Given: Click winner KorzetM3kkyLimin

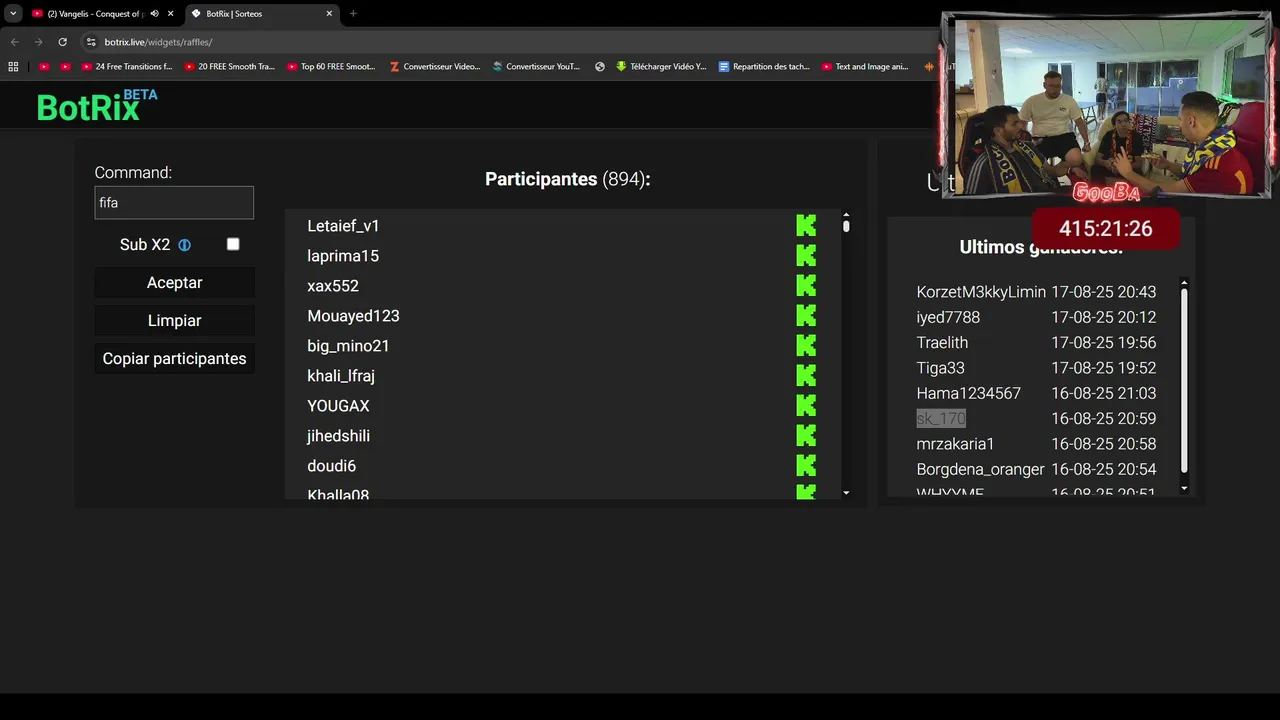Looking at the screenshot, I should [981, 292].
